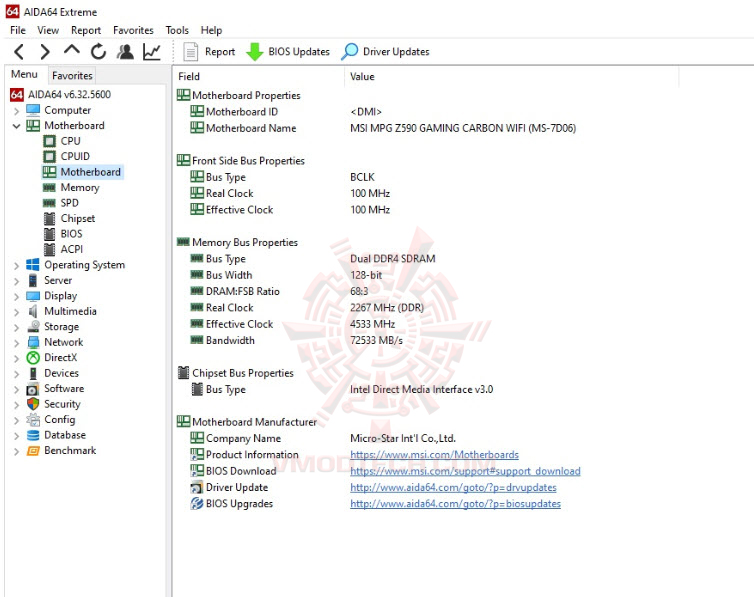The image size is (754, 597).
Task: Click the Field column header
Action: (x=258, y=76)
